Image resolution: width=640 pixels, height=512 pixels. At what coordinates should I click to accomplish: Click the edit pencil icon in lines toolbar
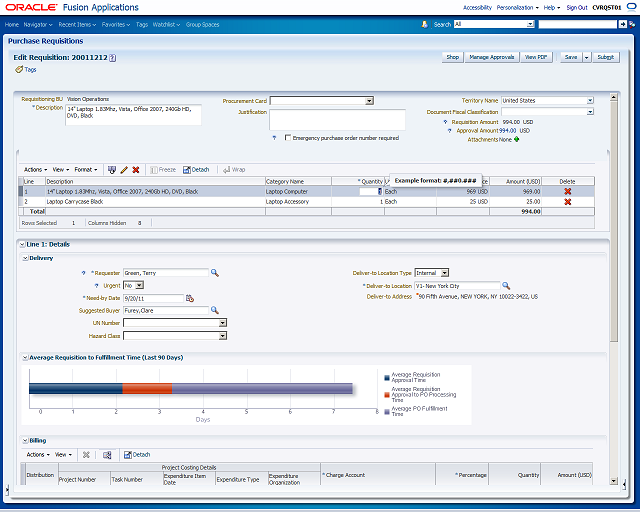tap(124, 170)
